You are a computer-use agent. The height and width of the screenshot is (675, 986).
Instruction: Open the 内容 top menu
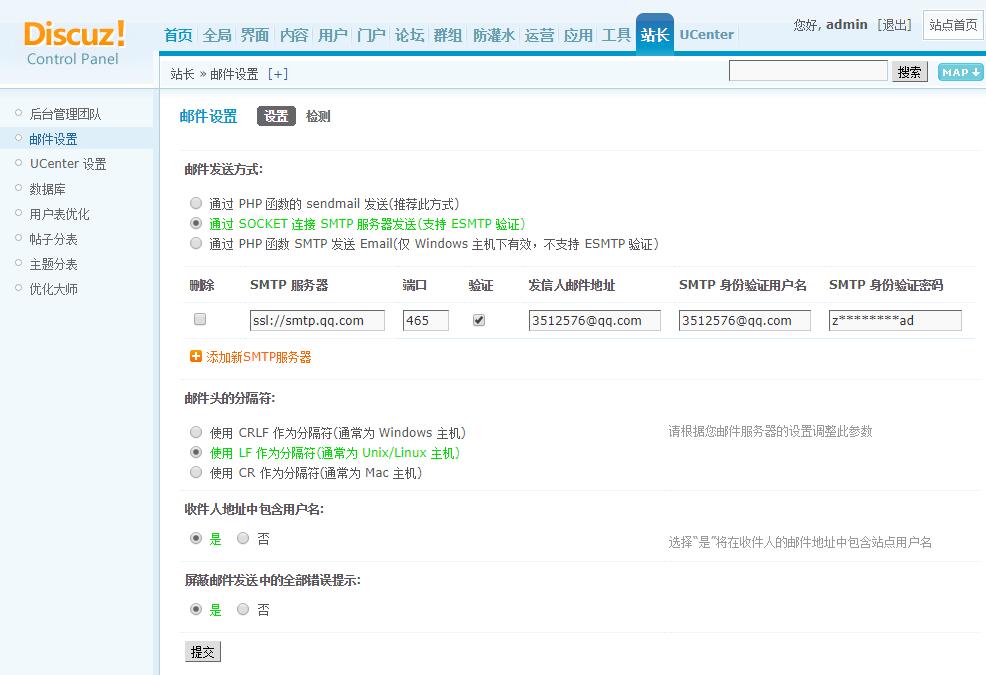click(x=294, y=35)
